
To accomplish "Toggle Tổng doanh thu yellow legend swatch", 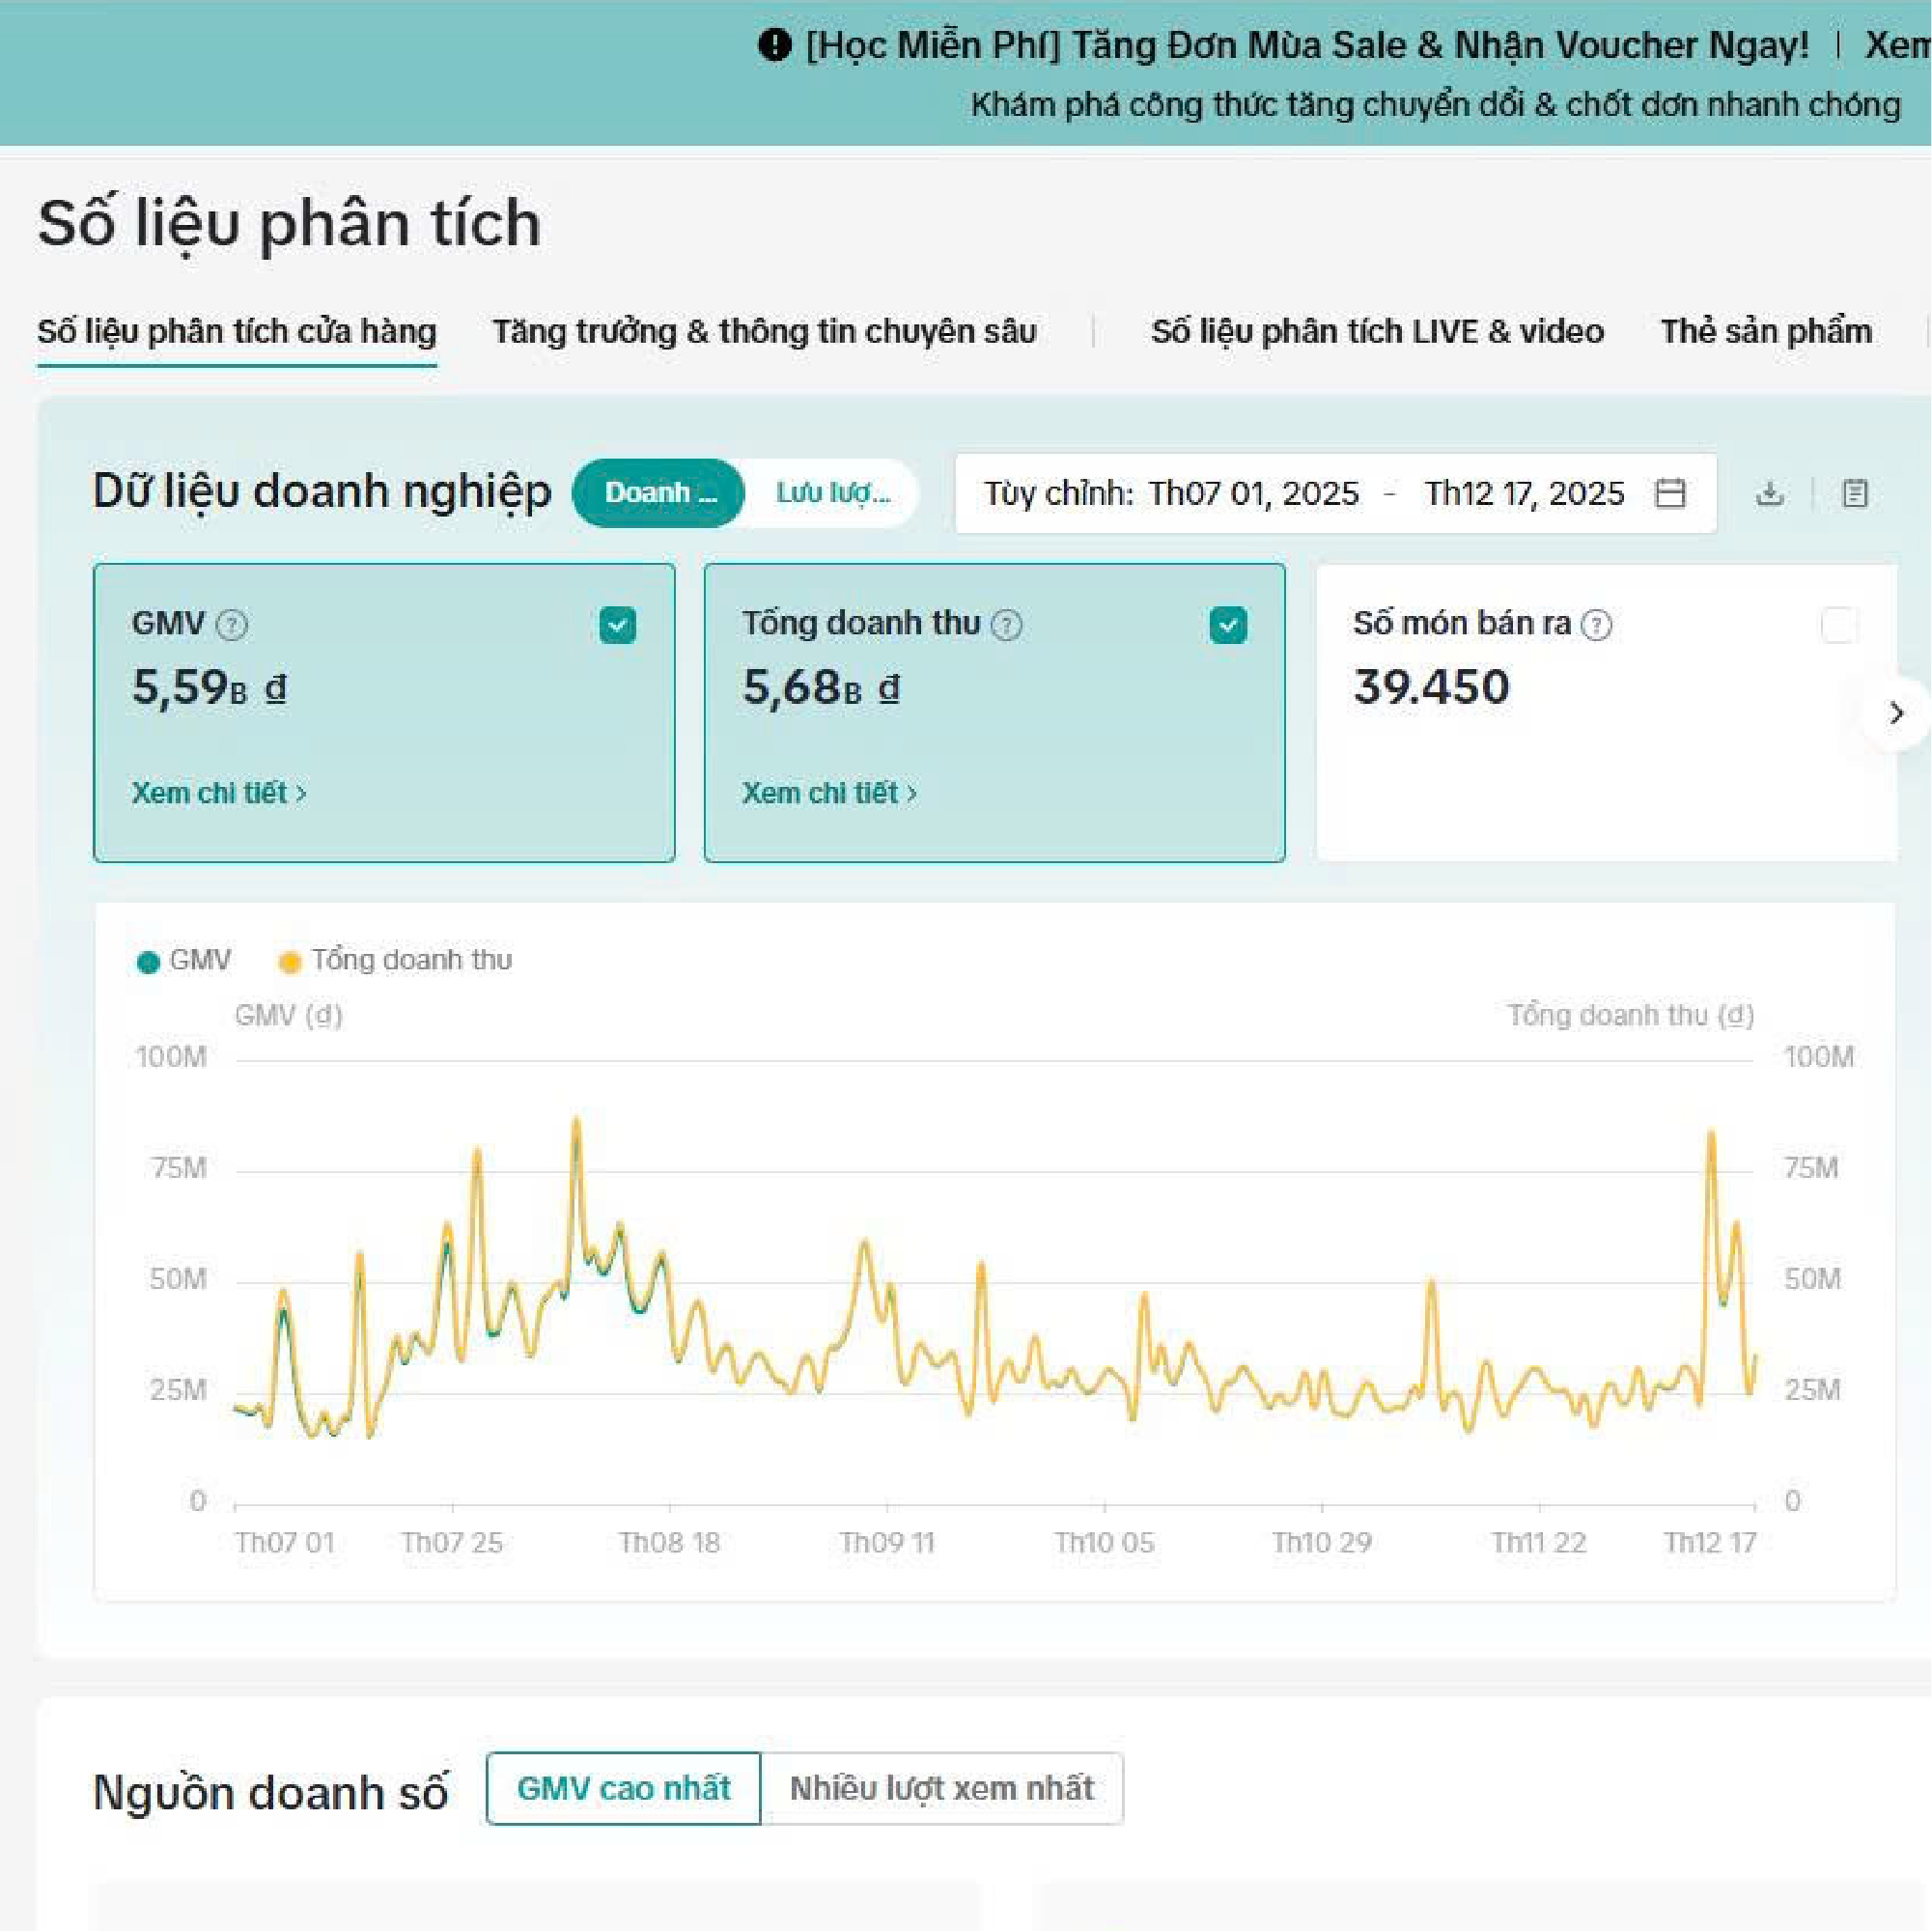I will click(290, 962).
